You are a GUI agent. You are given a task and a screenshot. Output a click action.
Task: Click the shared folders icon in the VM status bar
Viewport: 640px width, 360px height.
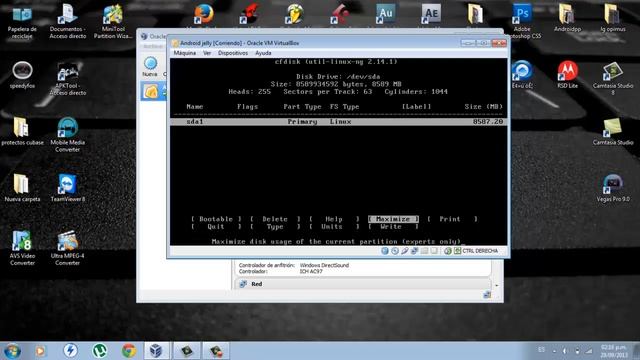coord(424,251)
